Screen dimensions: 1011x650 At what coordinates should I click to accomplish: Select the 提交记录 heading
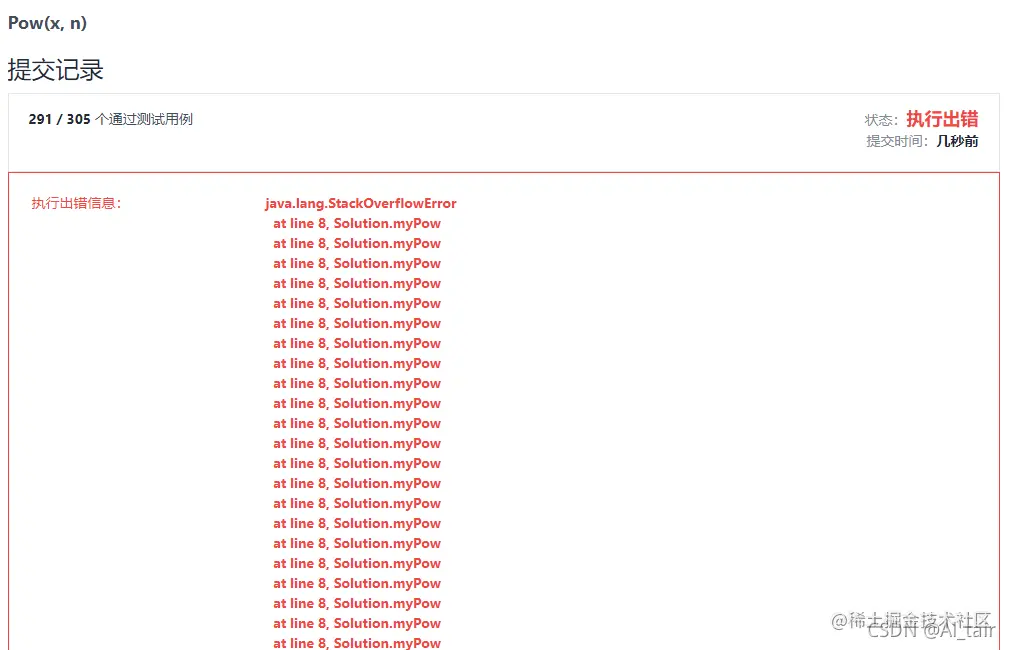click(55, 70)
